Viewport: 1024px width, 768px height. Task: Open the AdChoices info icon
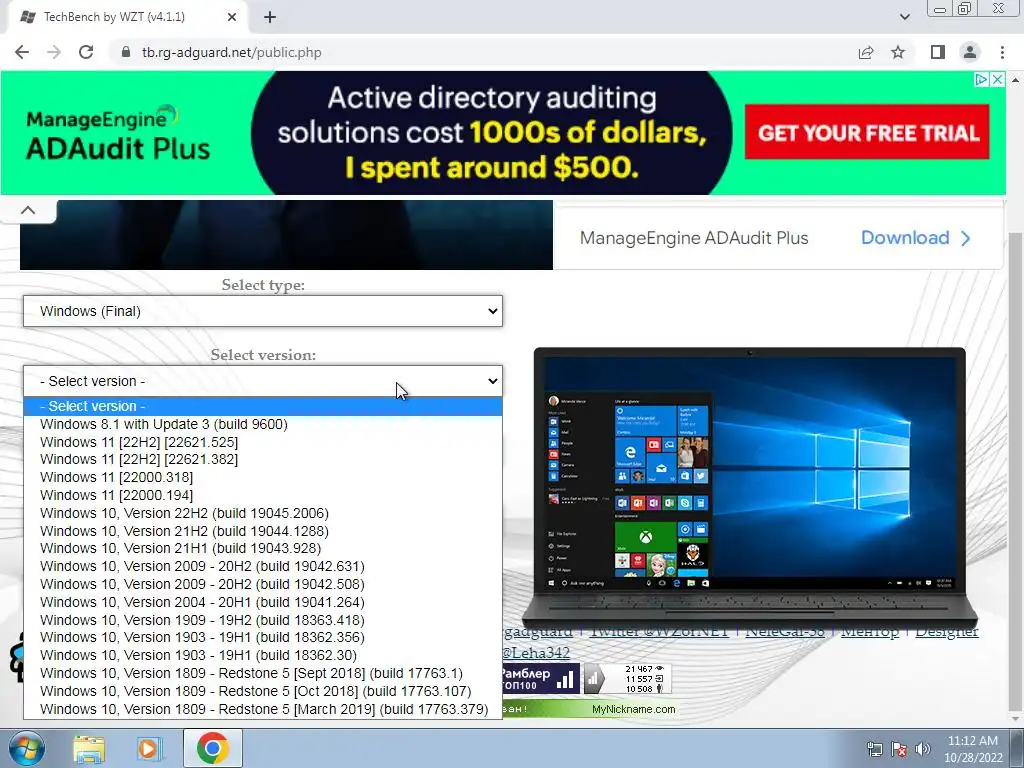point(981,79)
